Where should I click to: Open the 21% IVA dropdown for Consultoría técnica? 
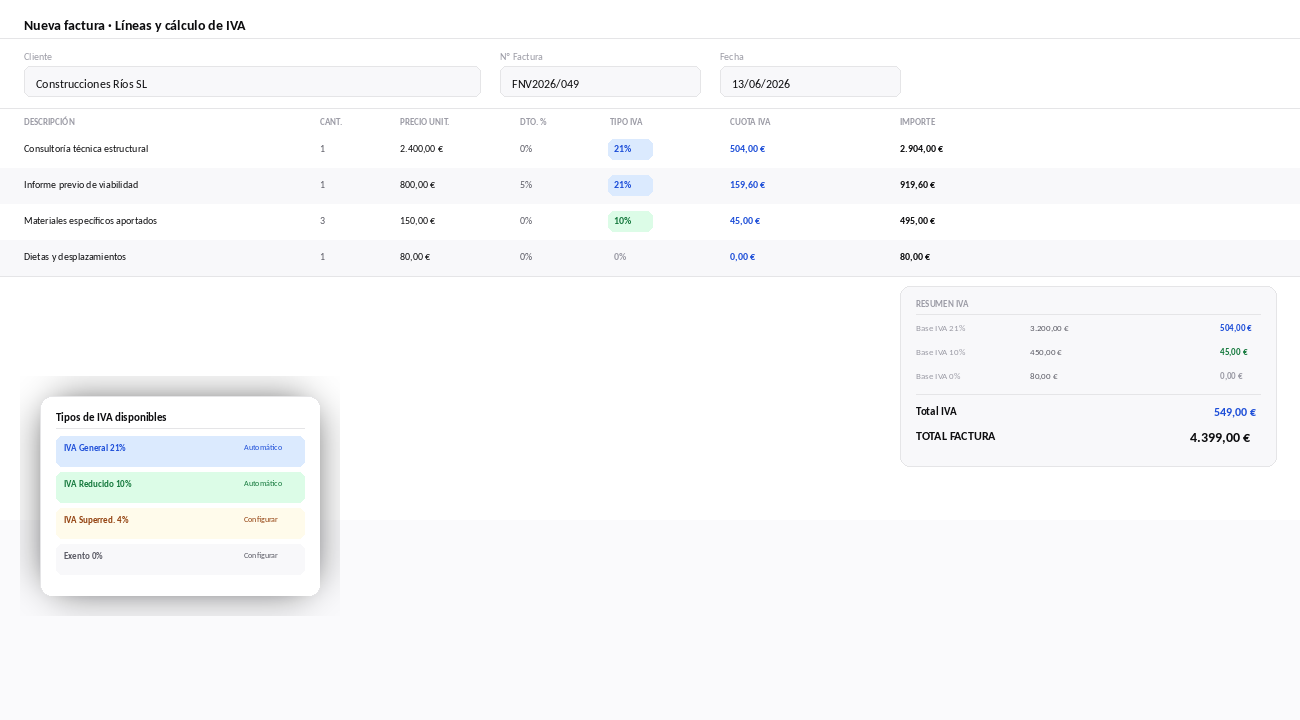click(630, 149)
